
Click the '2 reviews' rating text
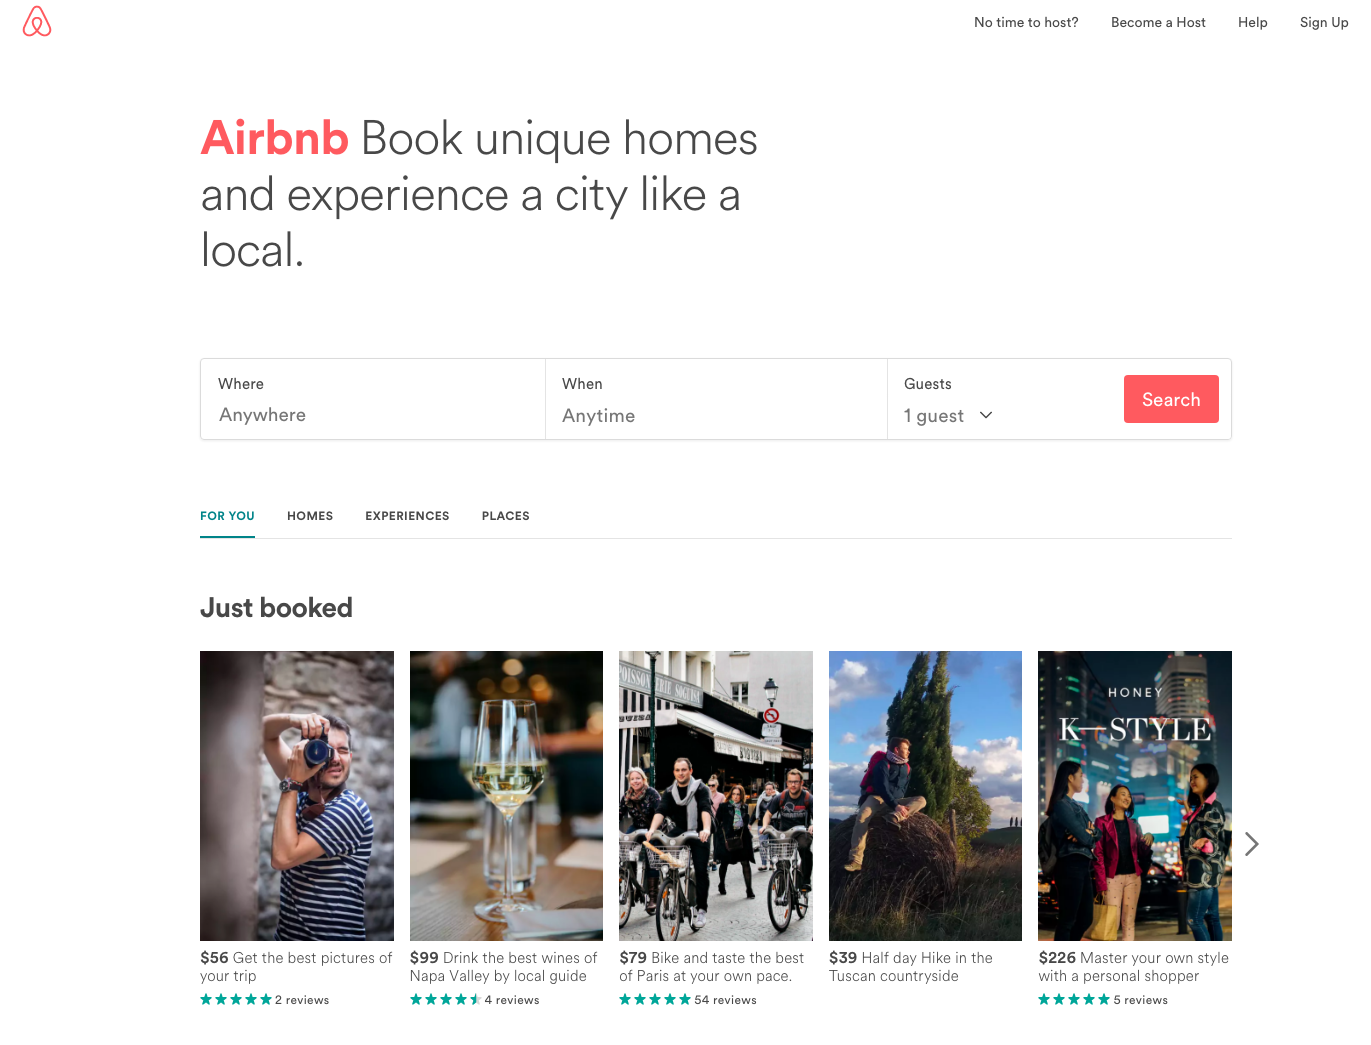[x=302, y=1000]
